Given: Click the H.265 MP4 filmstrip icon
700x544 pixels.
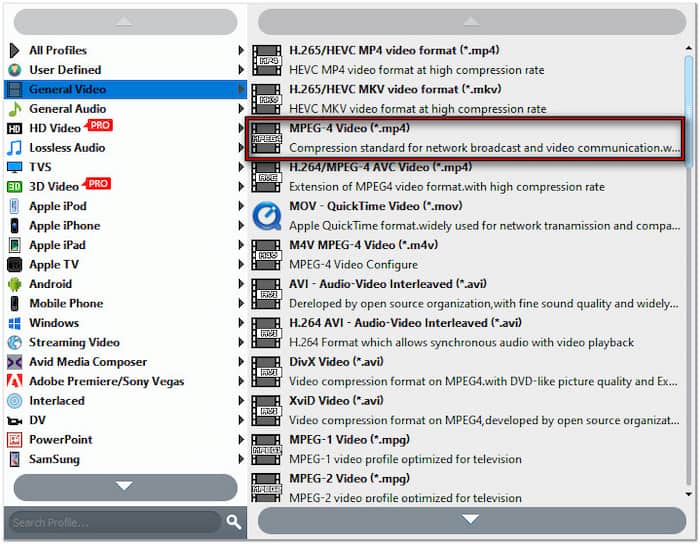Looking at the screenshot, I should [267, 60].
